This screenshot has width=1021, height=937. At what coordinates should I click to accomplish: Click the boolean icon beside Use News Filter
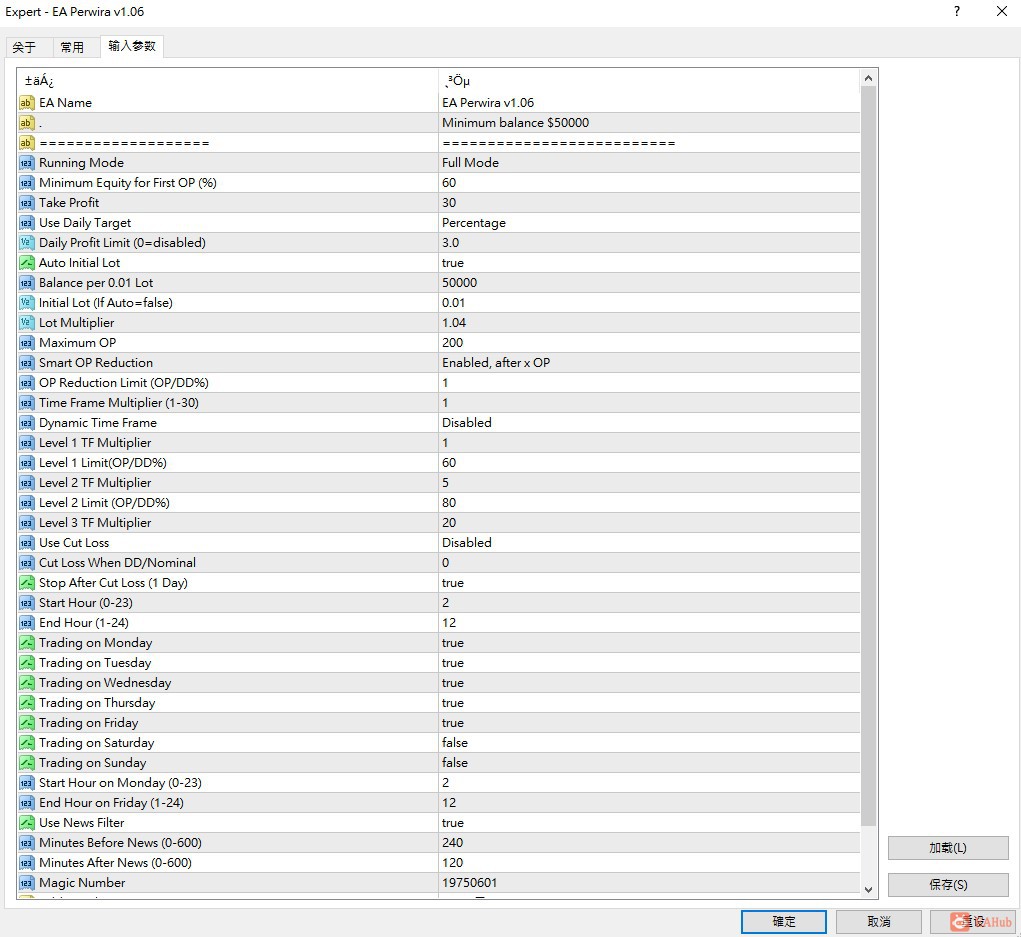tap(26, 822)
